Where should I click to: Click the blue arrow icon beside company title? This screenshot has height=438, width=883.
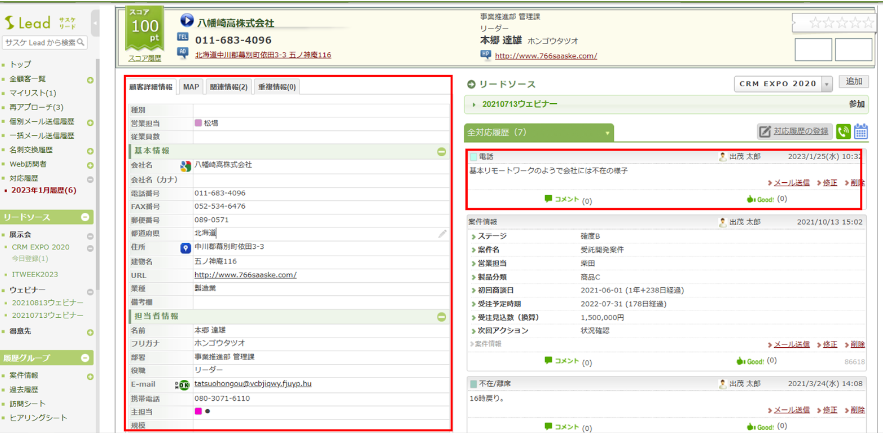[x=187, y=20]
